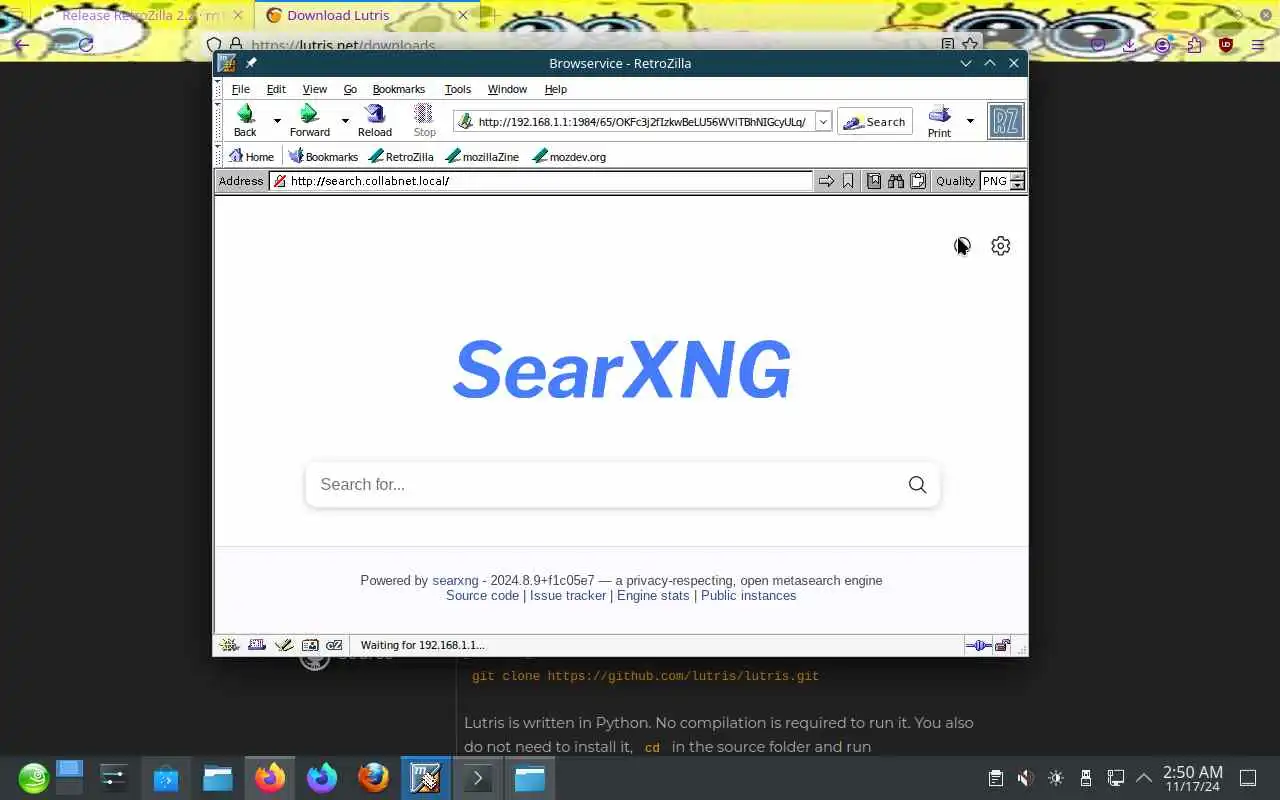This screenshot has height=800, width=1280.
Task: Click the download/save page icon in Address row
Action: 874,181
